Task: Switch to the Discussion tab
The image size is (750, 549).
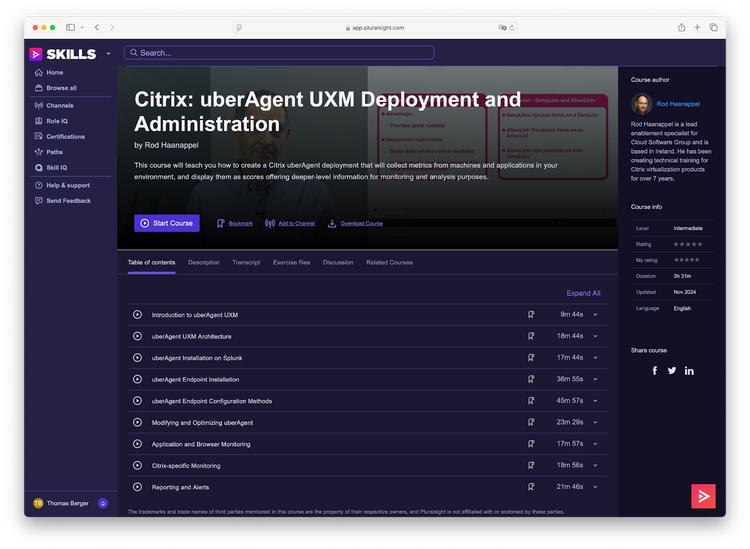Action: 338,263
